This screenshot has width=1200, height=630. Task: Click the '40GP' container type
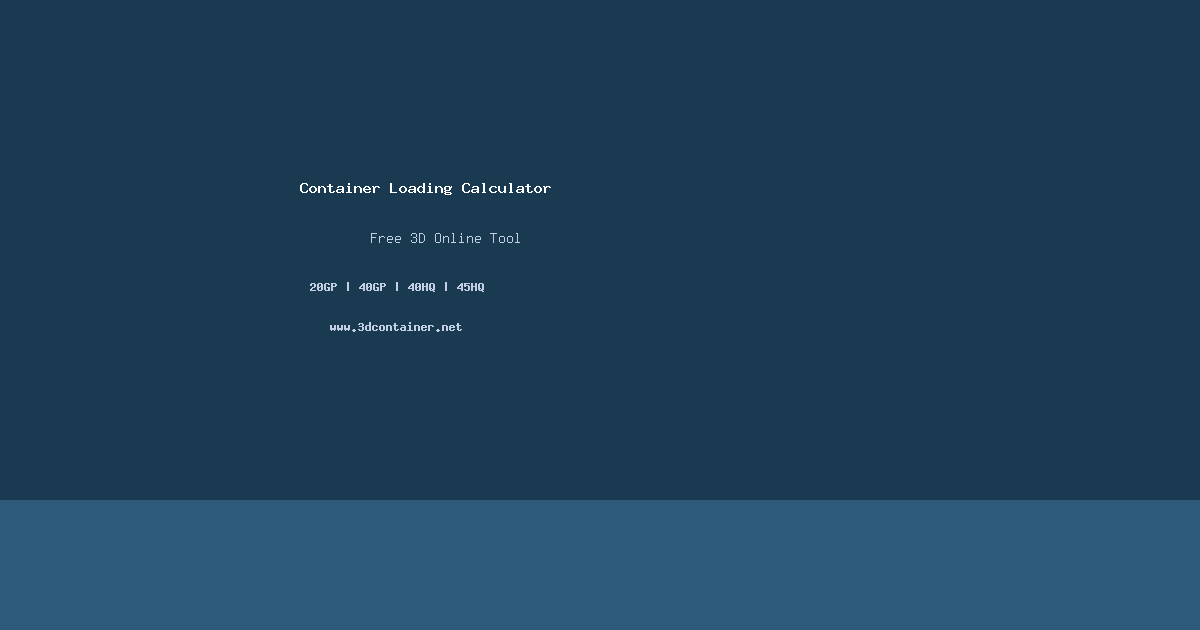372,287
